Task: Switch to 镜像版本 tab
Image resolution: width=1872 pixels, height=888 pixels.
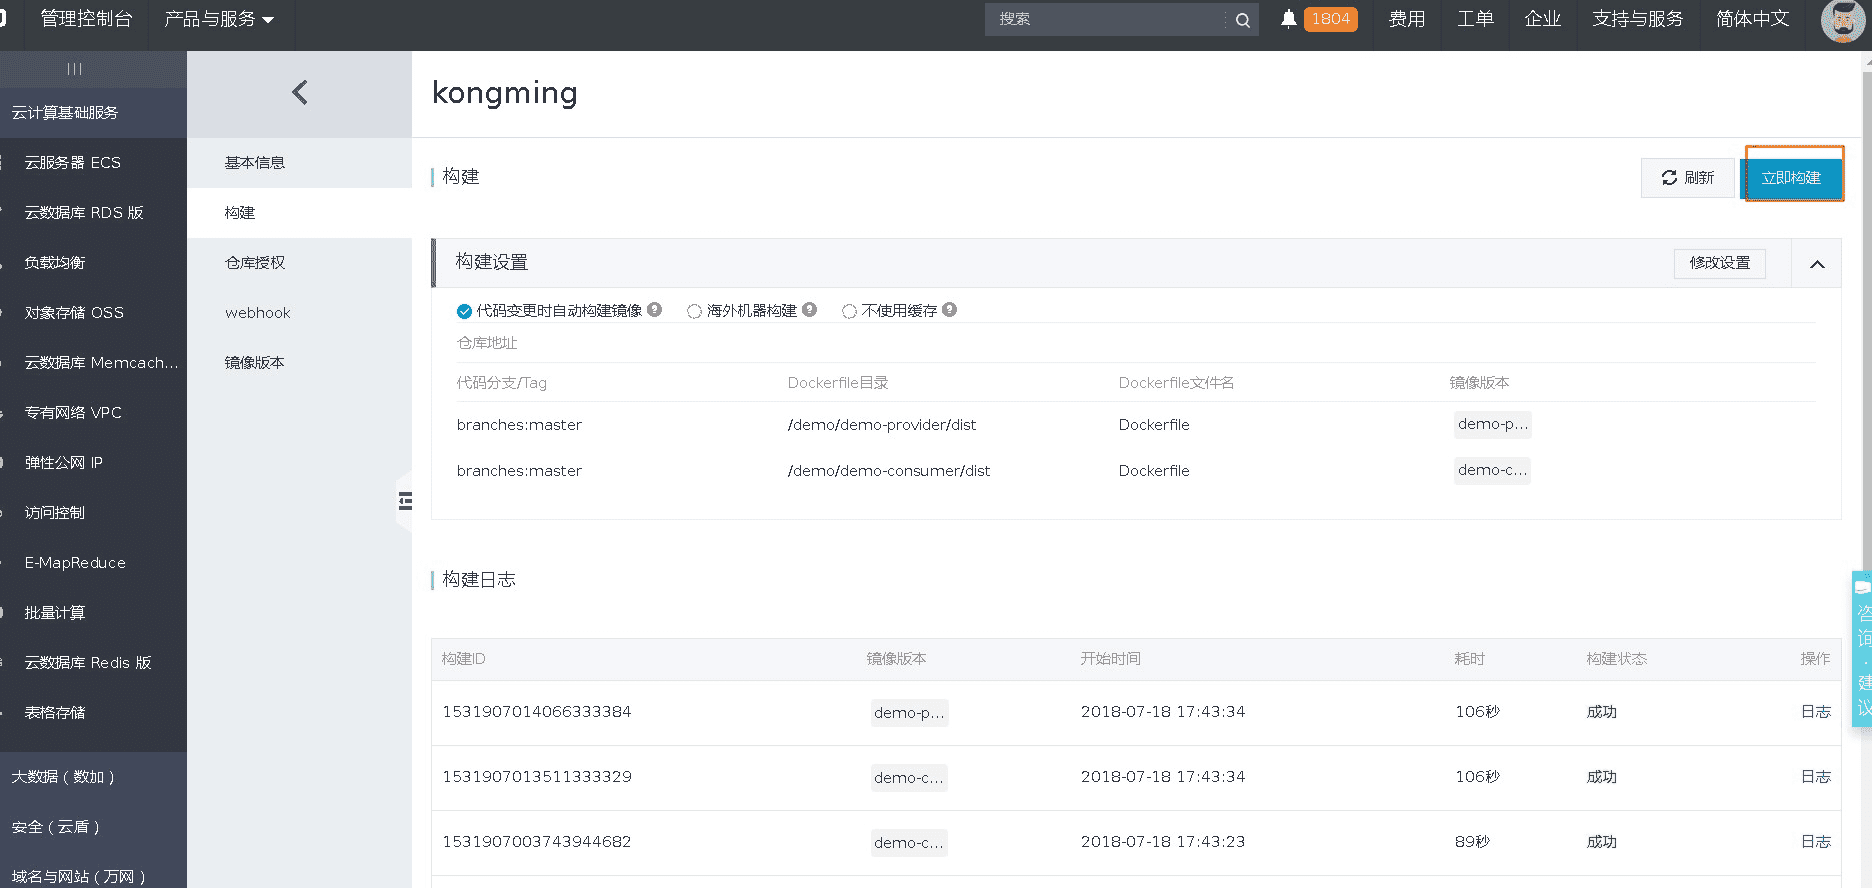Action: pos(255,363)
